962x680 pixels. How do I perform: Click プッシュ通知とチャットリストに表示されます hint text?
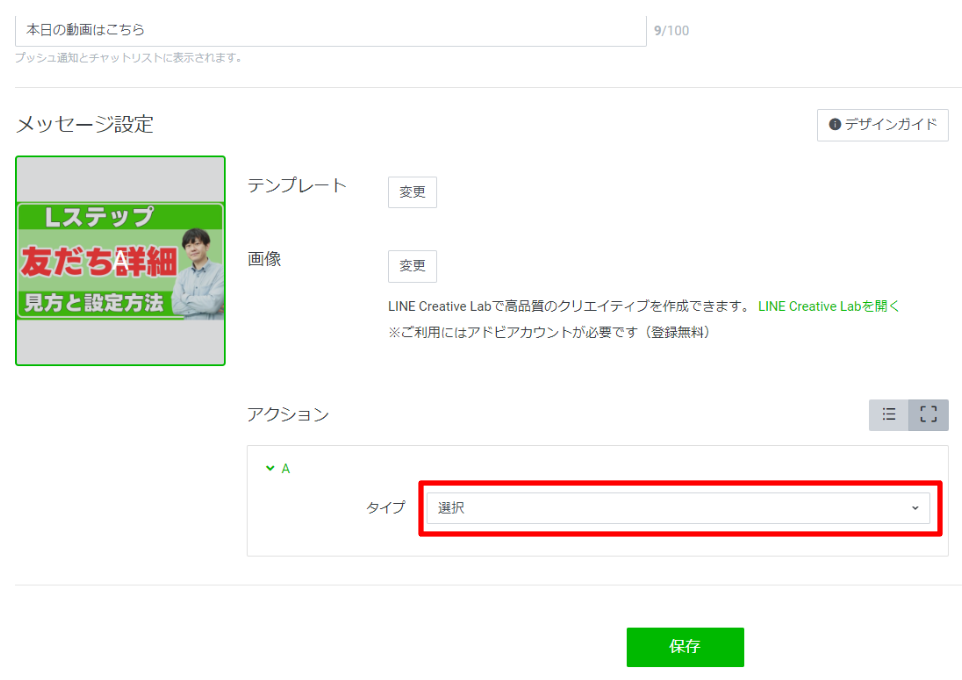click(x=128, y=58)
